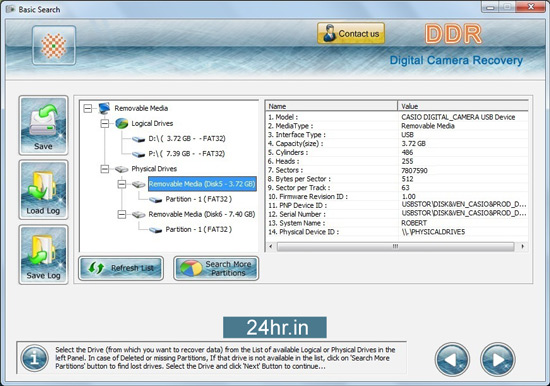This screenshot has height=386, width=550.
Task: Collapse the Logical Drives node
Action: coord(105,124)
